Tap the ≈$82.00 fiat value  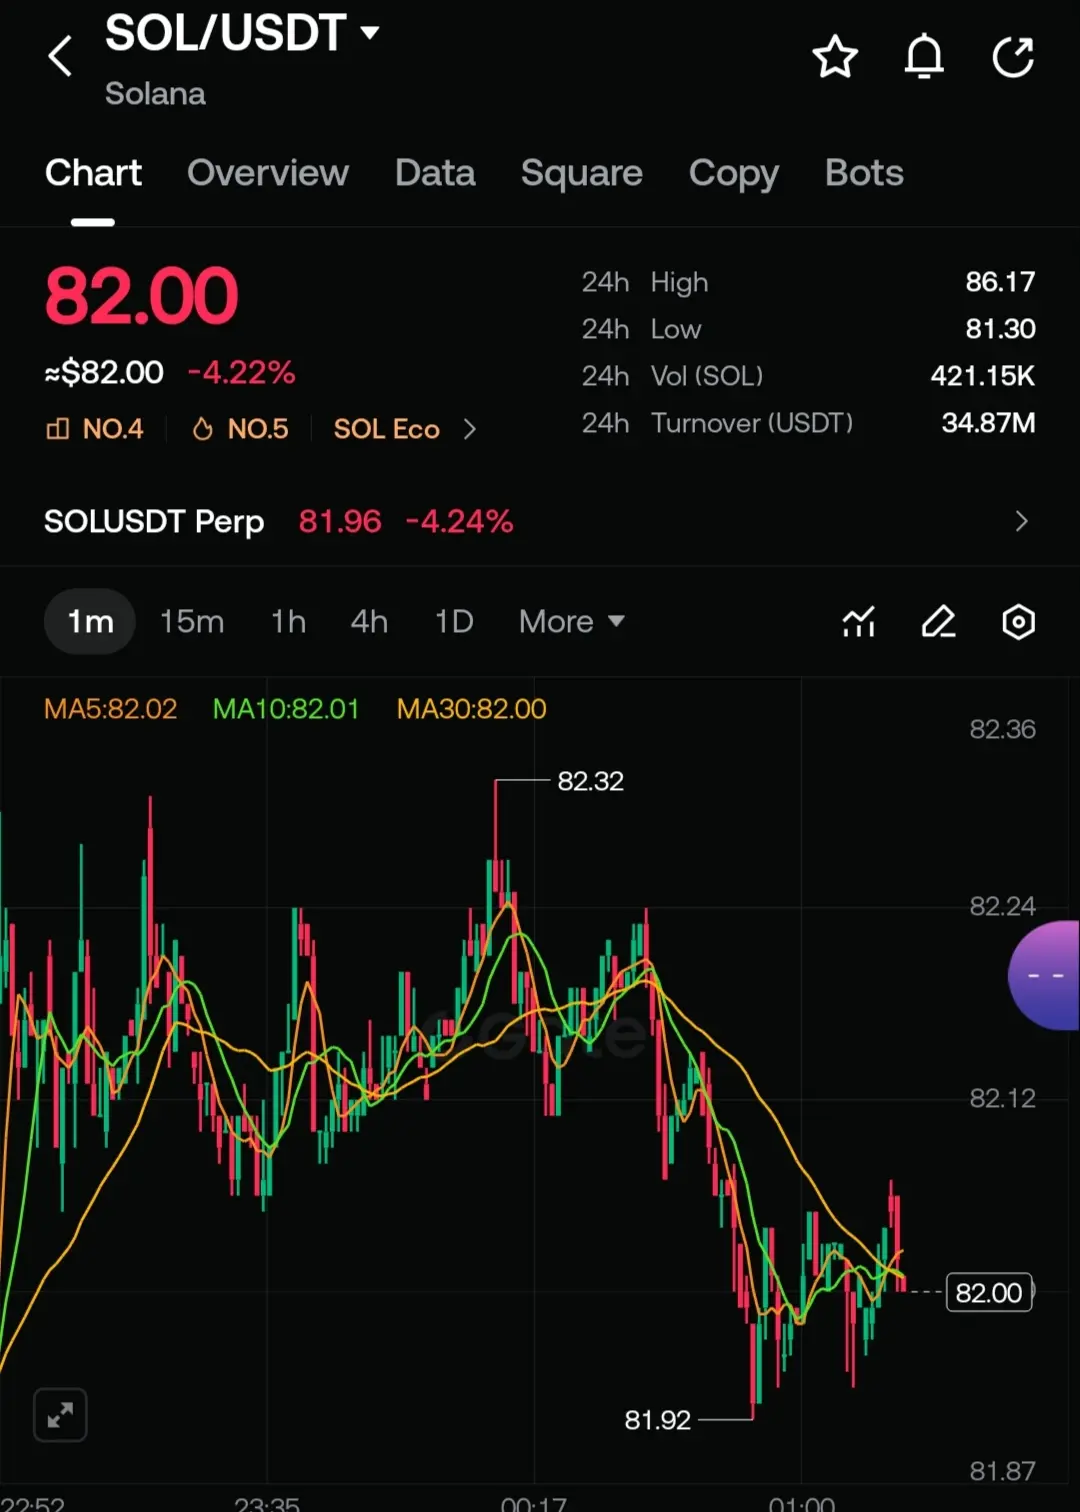(x=104, y=373)
